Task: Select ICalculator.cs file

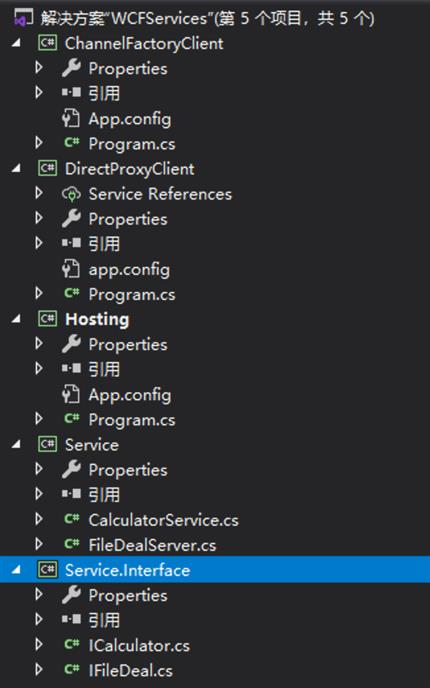Action: [139, 645]
